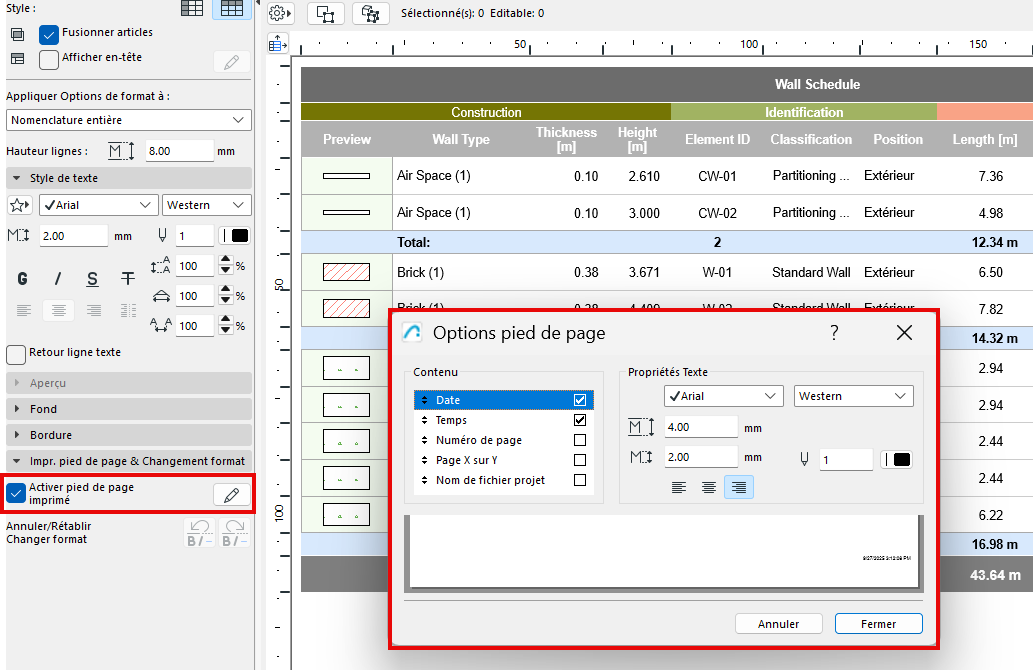Select center text alignment in footer dialog
The height and width of the screenshot is (670, 1033).
coord(709,487)
